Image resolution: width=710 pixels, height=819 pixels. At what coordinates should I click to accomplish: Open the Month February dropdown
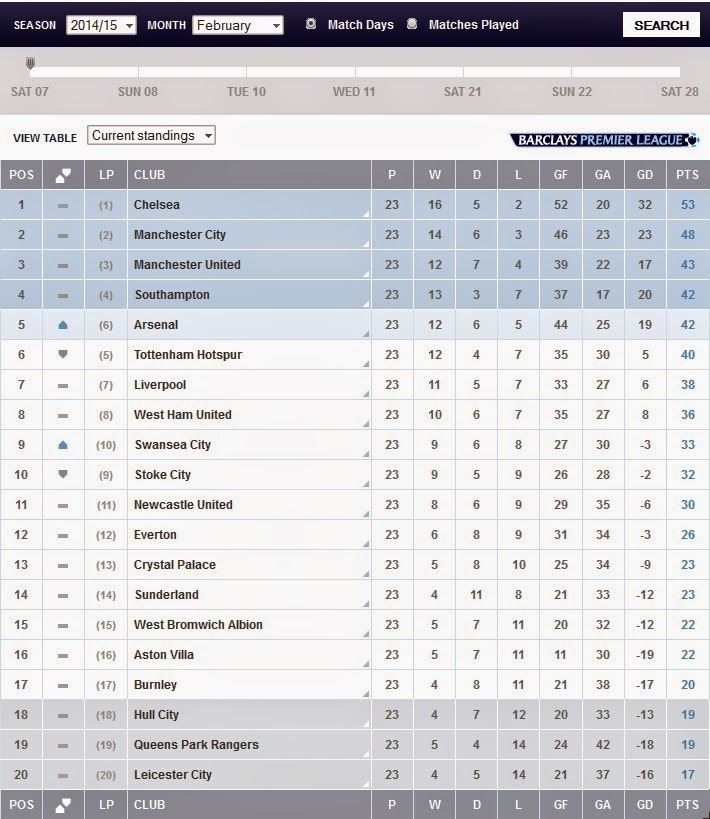pos(237,25)
